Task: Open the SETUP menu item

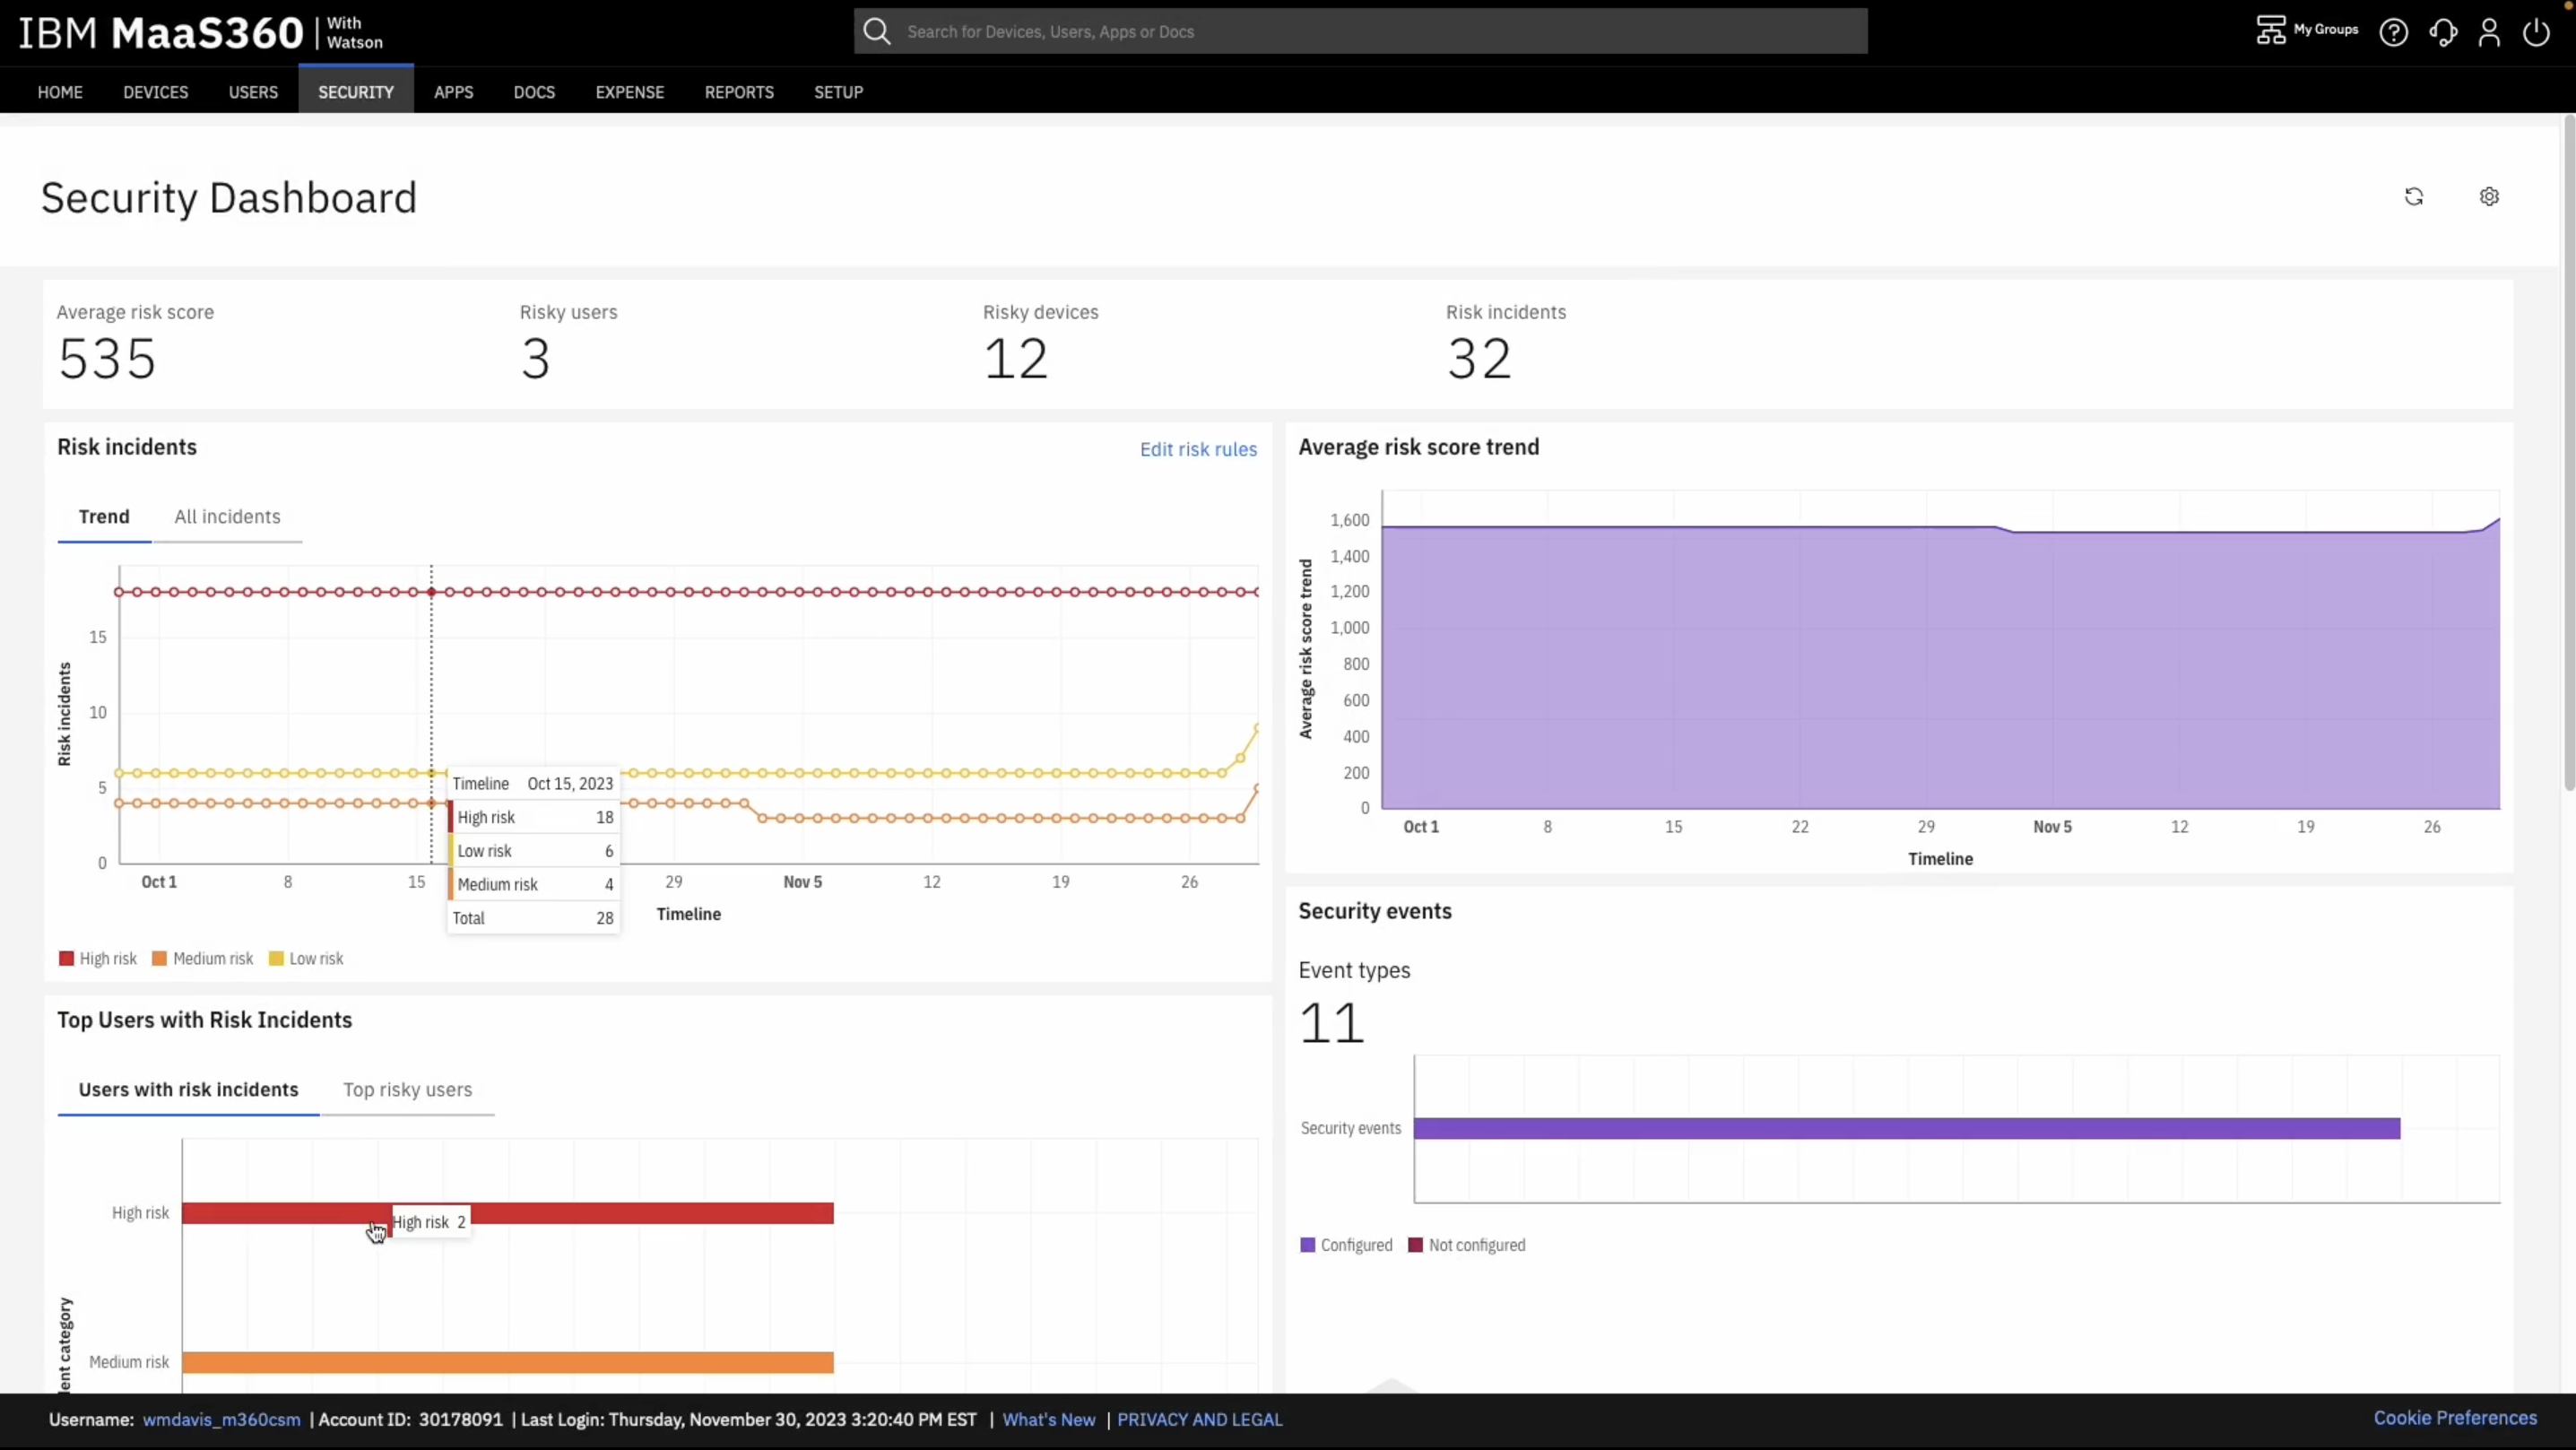Action: click(838, 92)
